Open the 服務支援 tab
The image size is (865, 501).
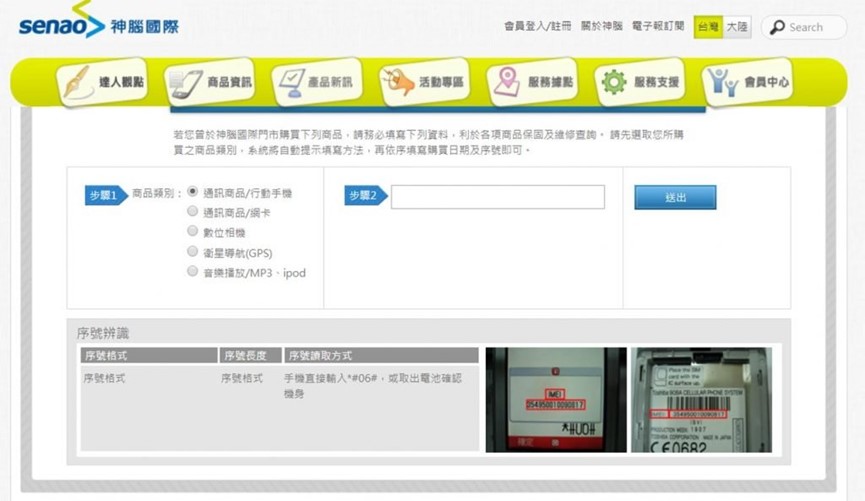click(639, 82)
